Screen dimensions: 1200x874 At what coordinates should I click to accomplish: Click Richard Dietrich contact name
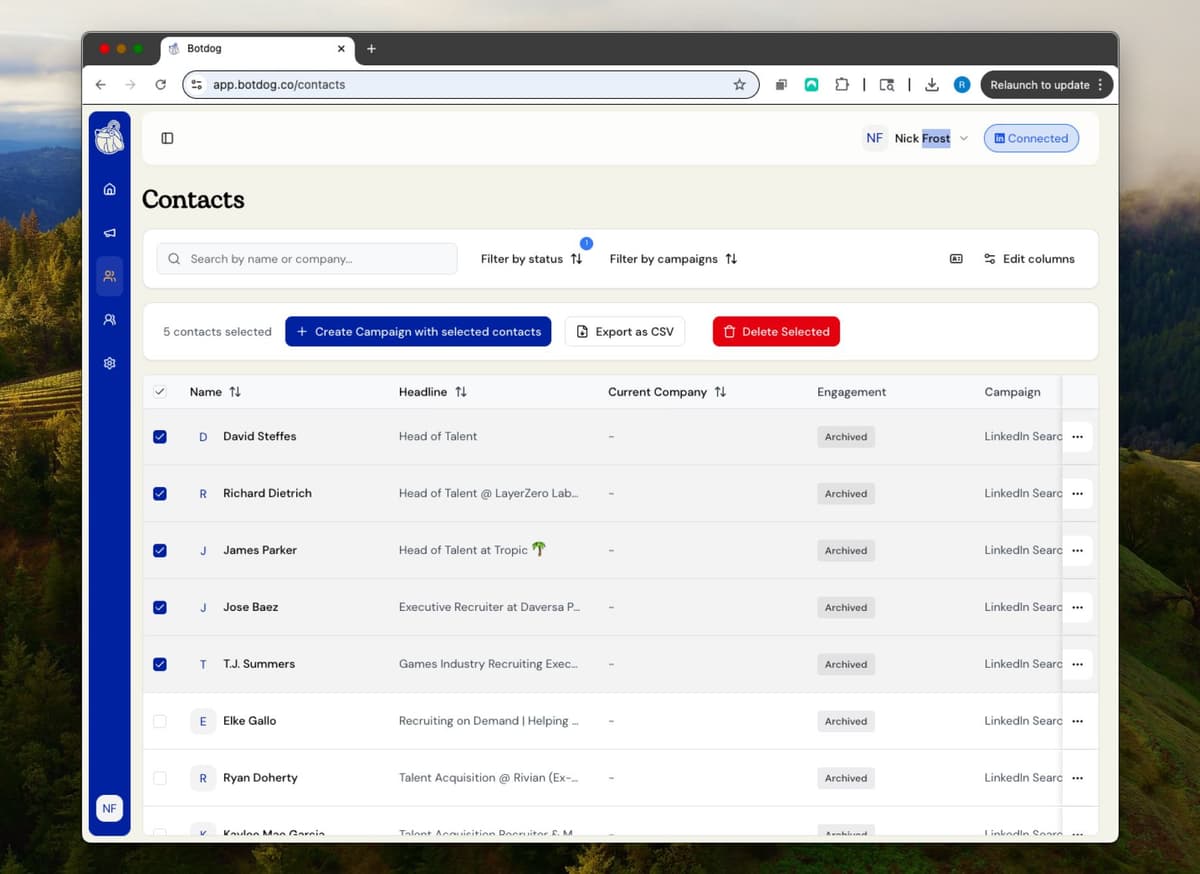267,494
